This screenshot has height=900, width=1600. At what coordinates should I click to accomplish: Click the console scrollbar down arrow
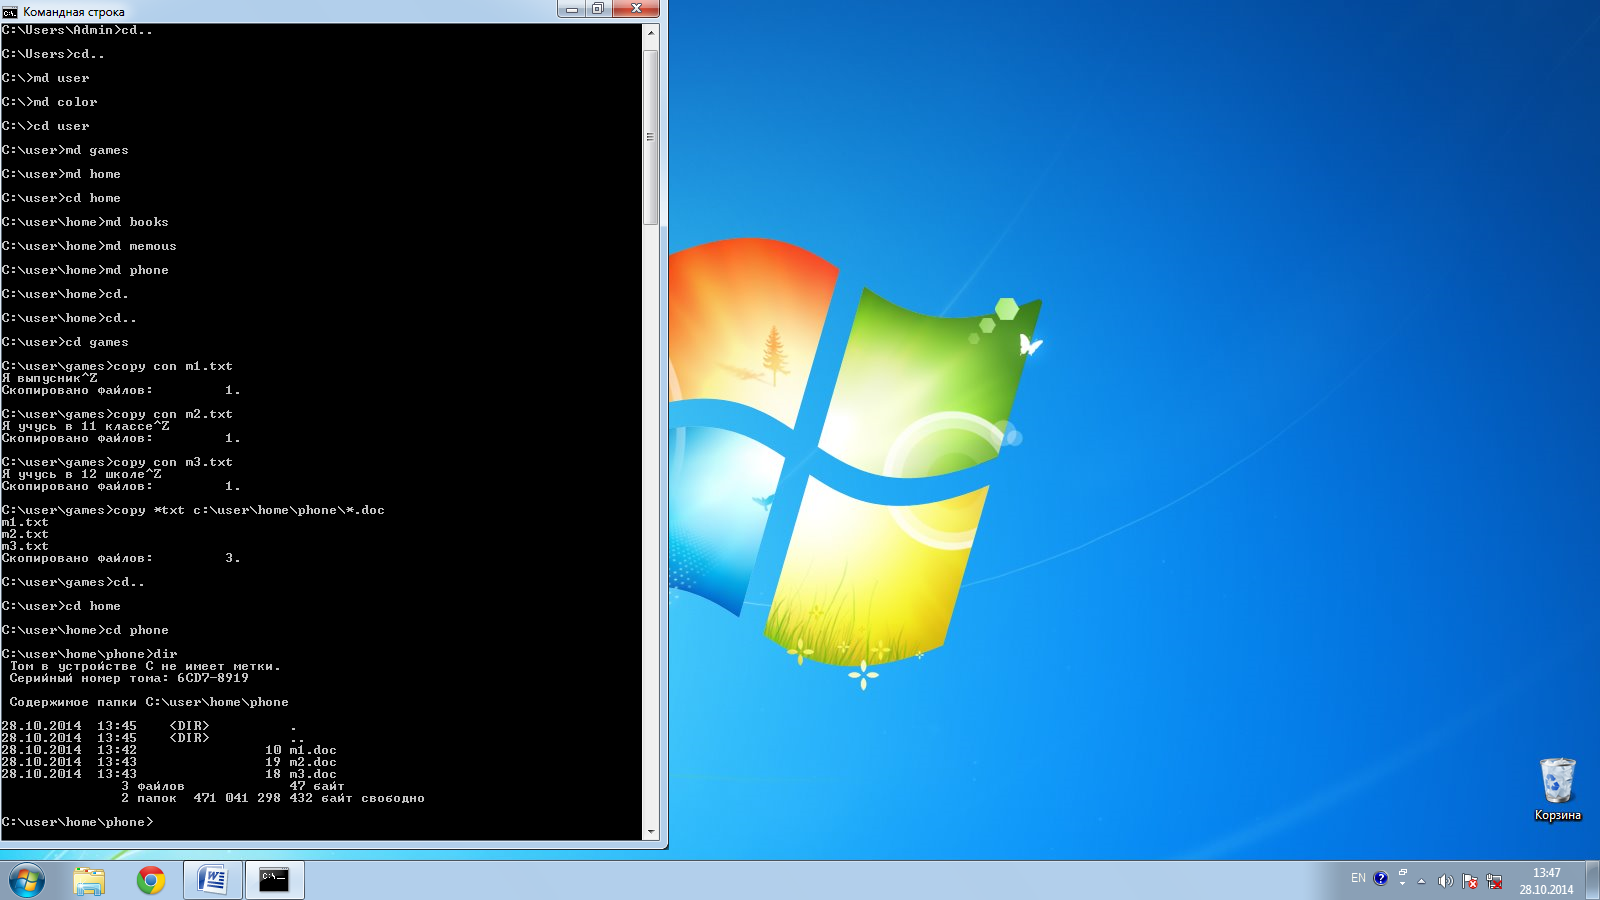[x=651, y=831]
